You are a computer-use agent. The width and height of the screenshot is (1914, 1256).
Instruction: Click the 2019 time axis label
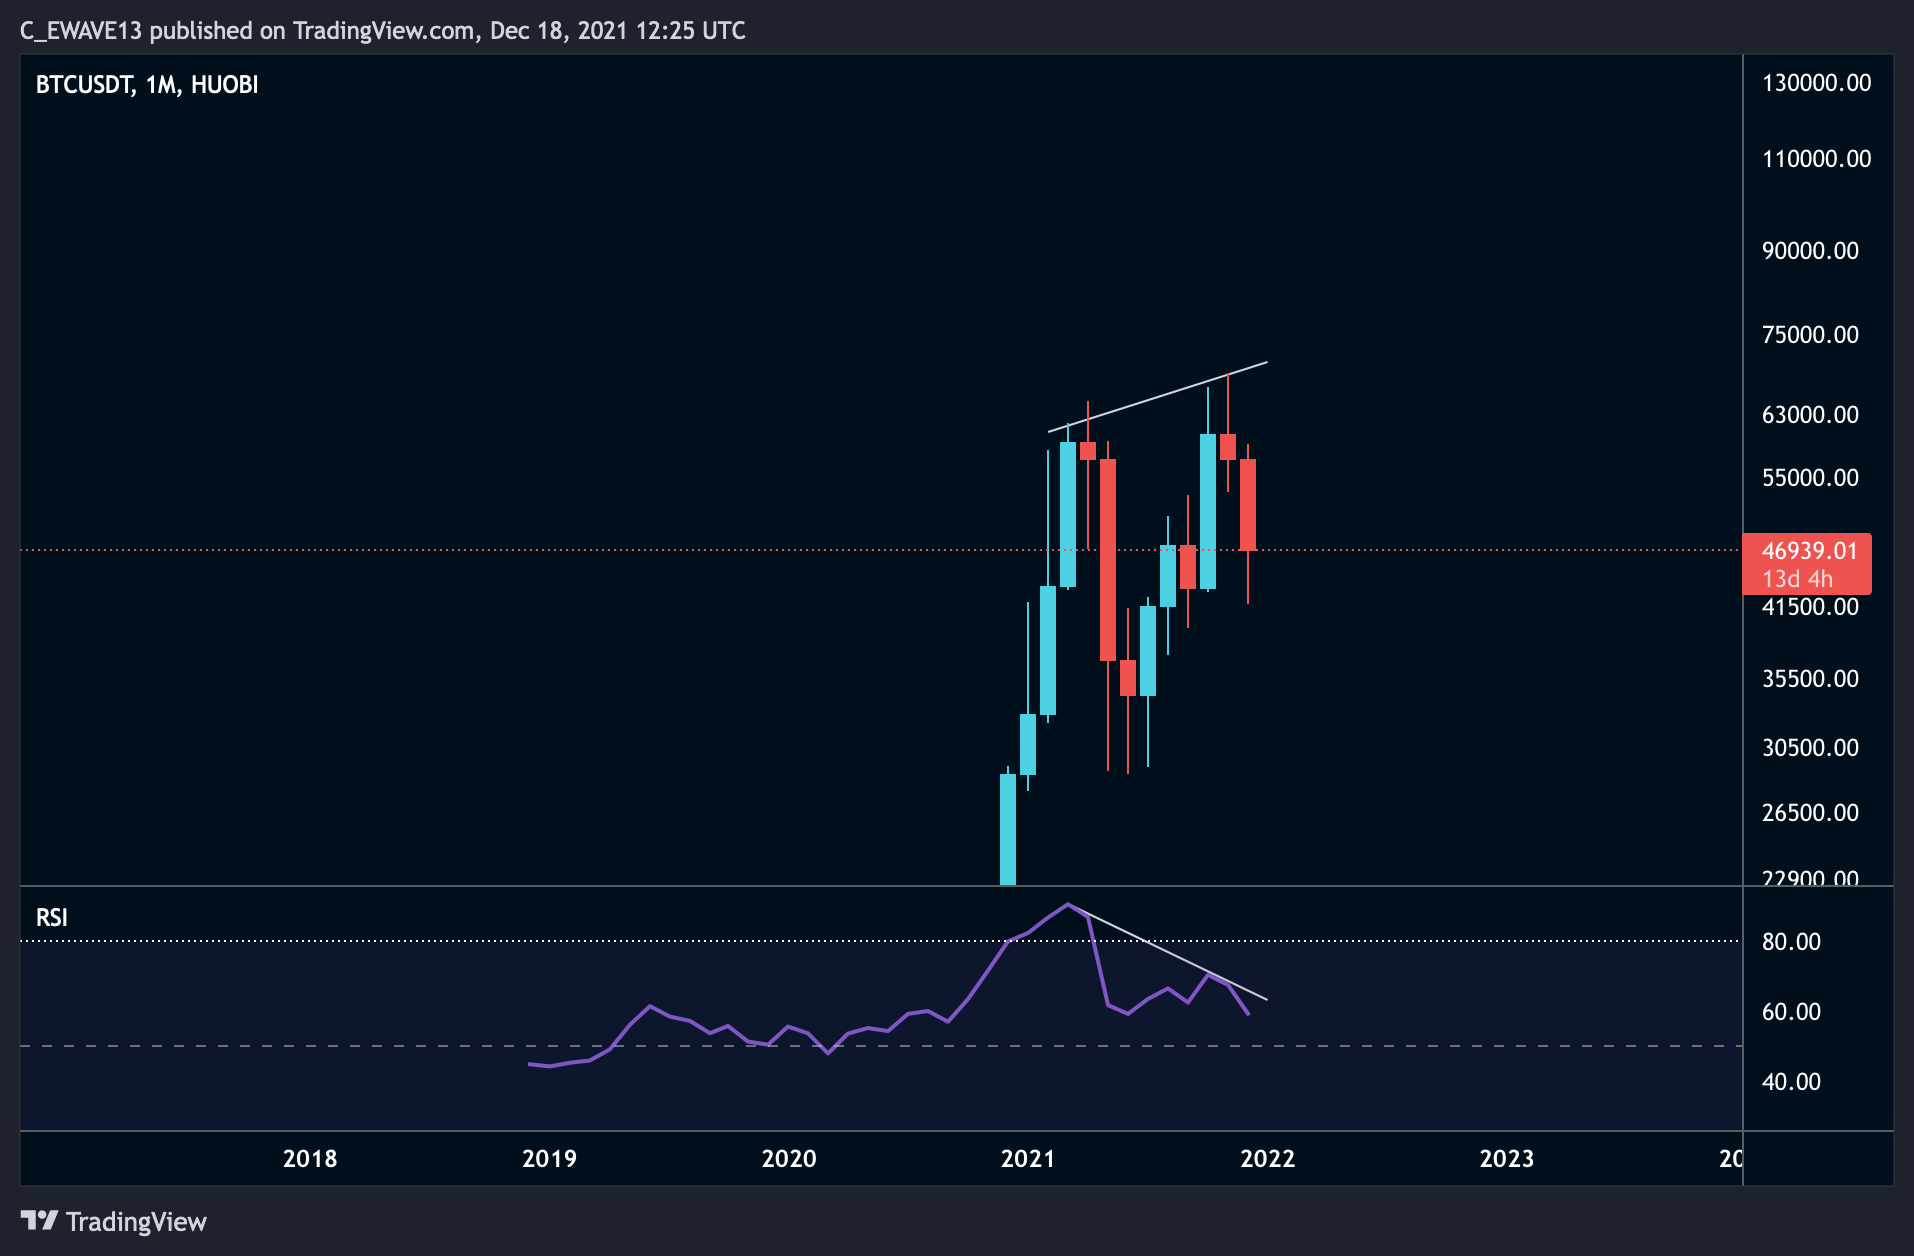549,1159
